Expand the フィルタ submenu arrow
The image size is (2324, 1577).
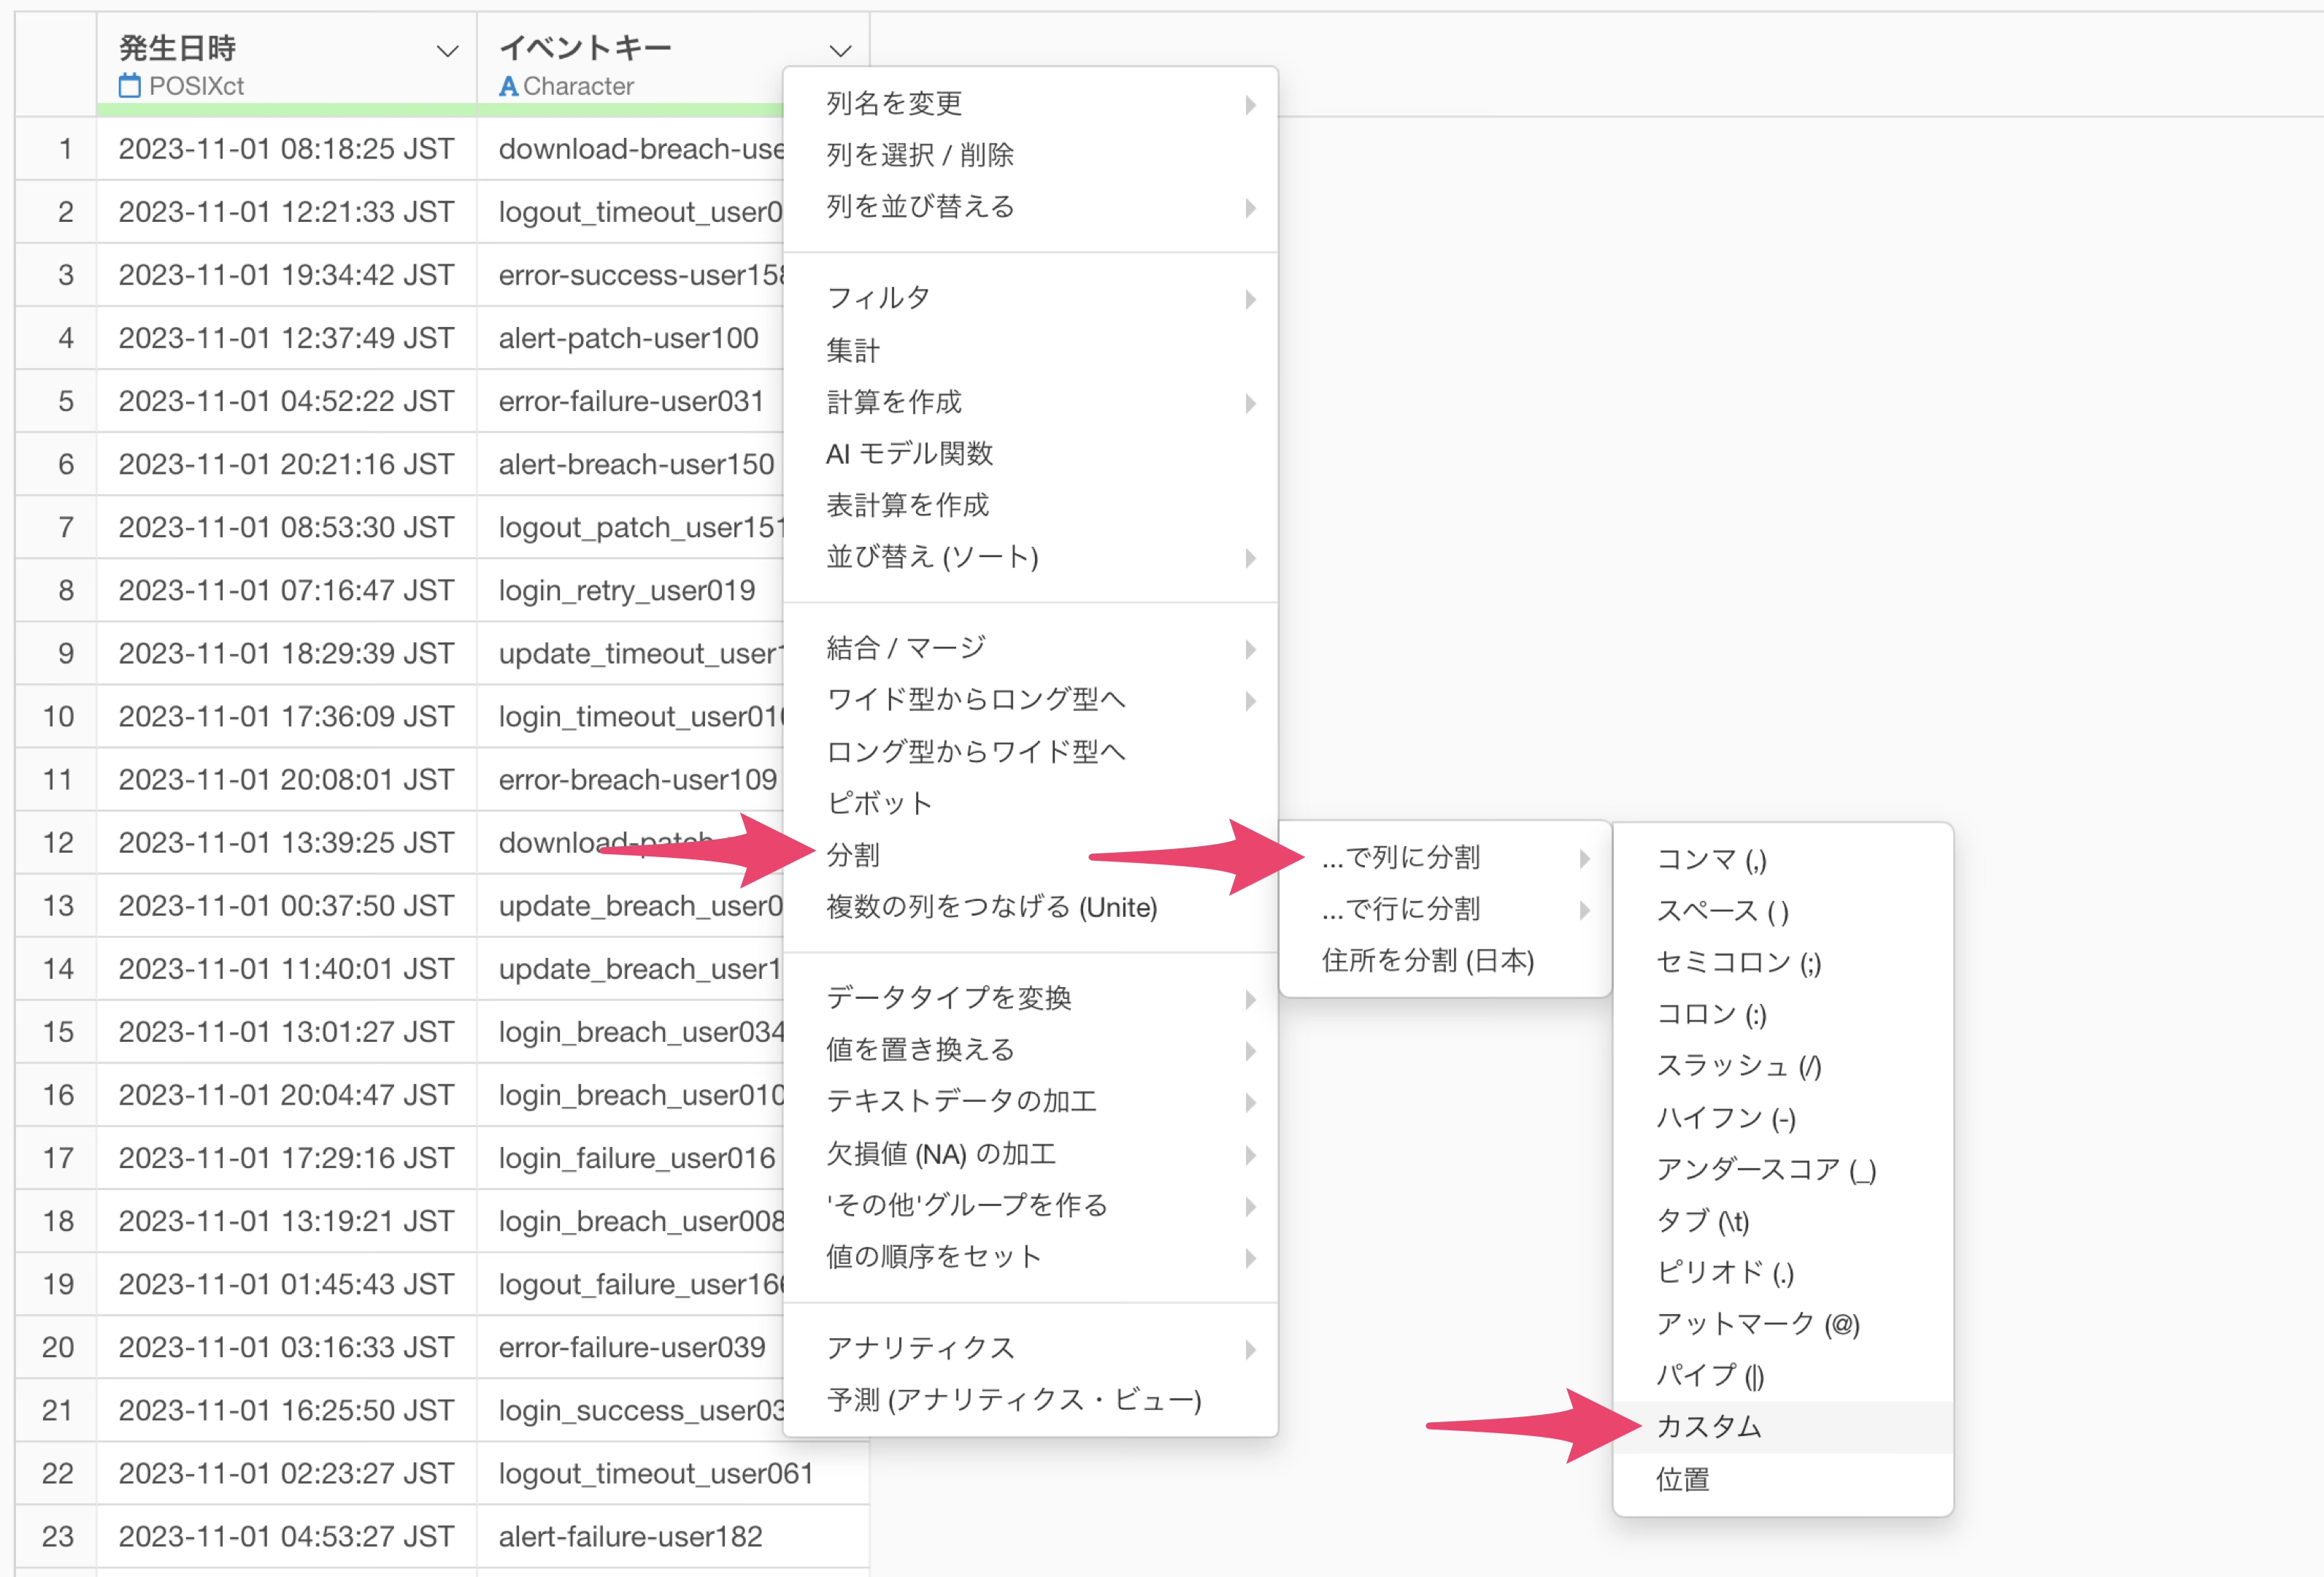[1250, 299]
